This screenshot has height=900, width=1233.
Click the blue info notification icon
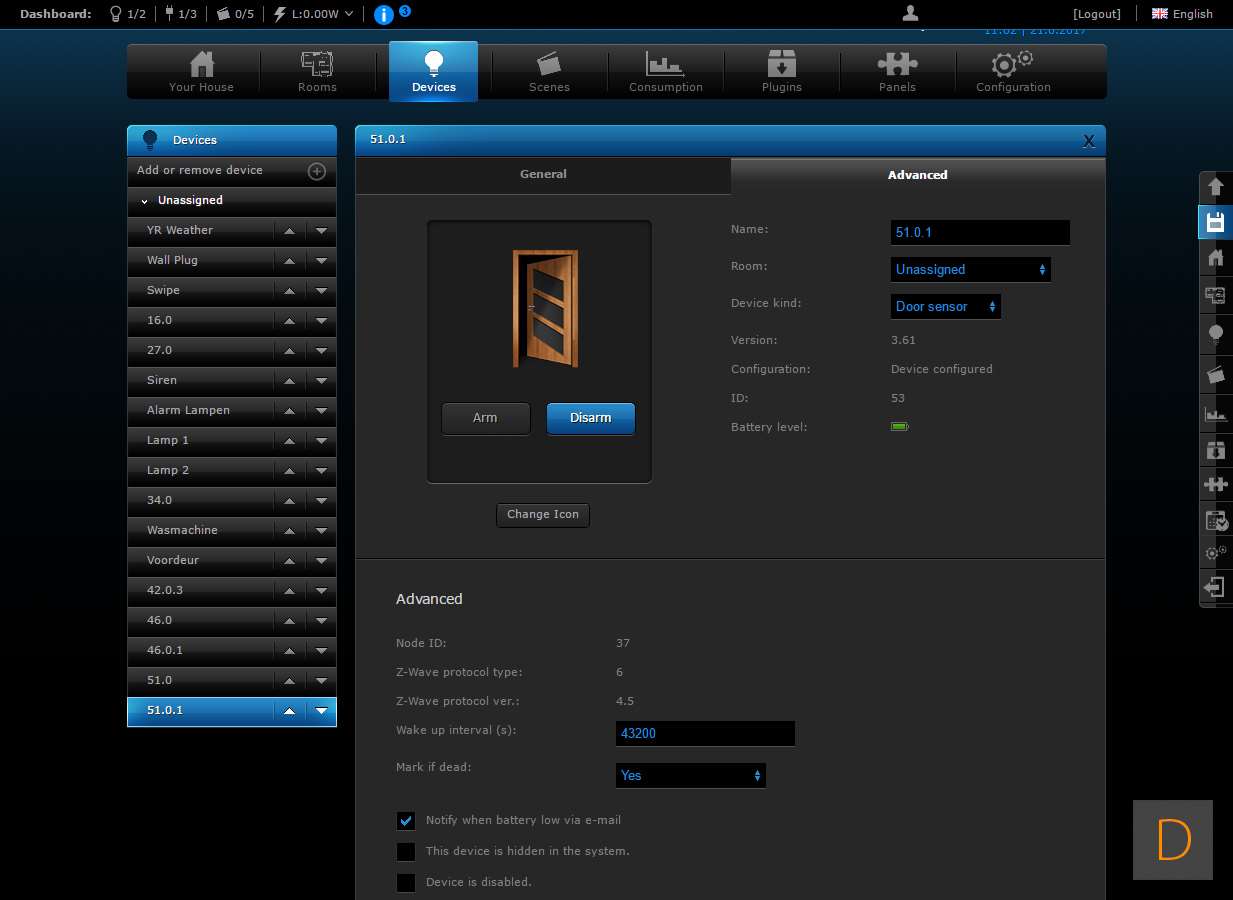click(383, 14)
